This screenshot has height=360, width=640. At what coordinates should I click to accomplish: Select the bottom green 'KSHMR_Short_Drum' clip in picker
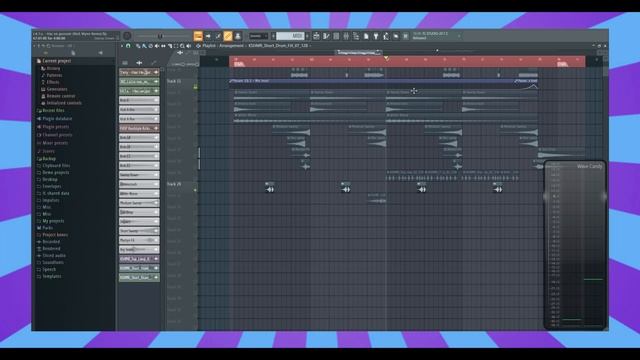[x=139, y=278]
